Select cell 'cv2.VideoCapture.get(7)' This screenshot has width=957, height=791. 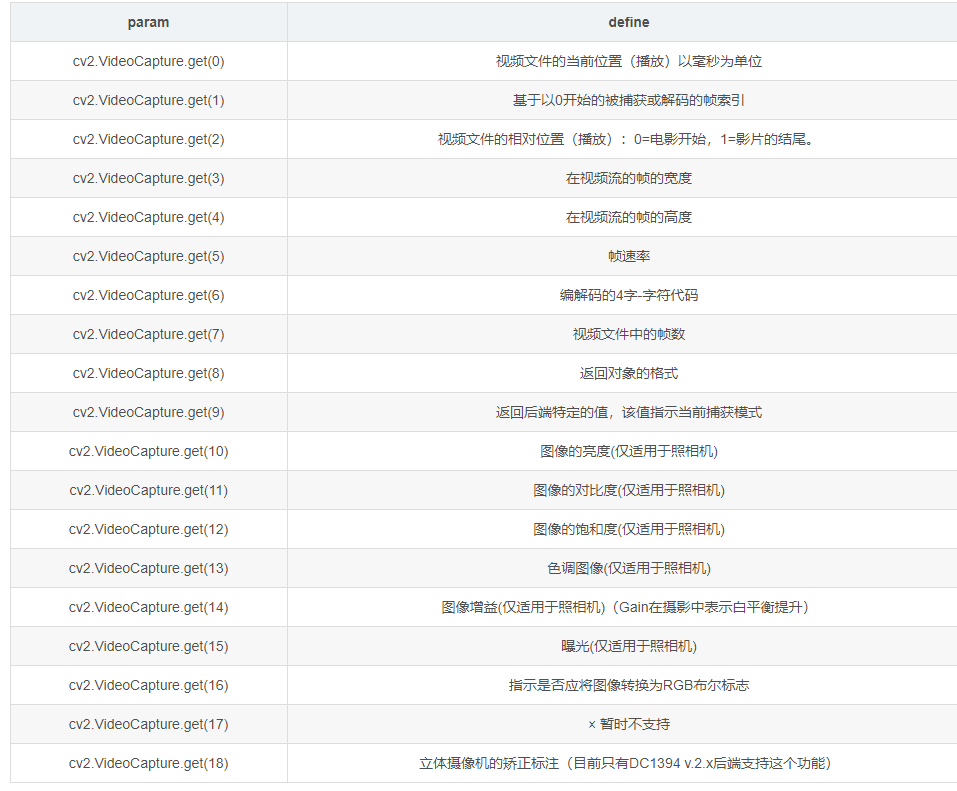click(x=148, y=335)
